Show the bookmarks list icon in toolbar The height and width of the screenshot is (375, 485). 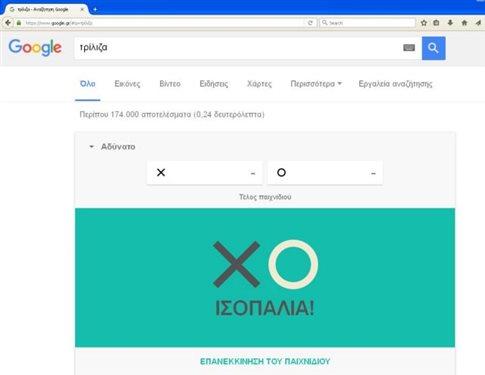[x=436, y=23]
